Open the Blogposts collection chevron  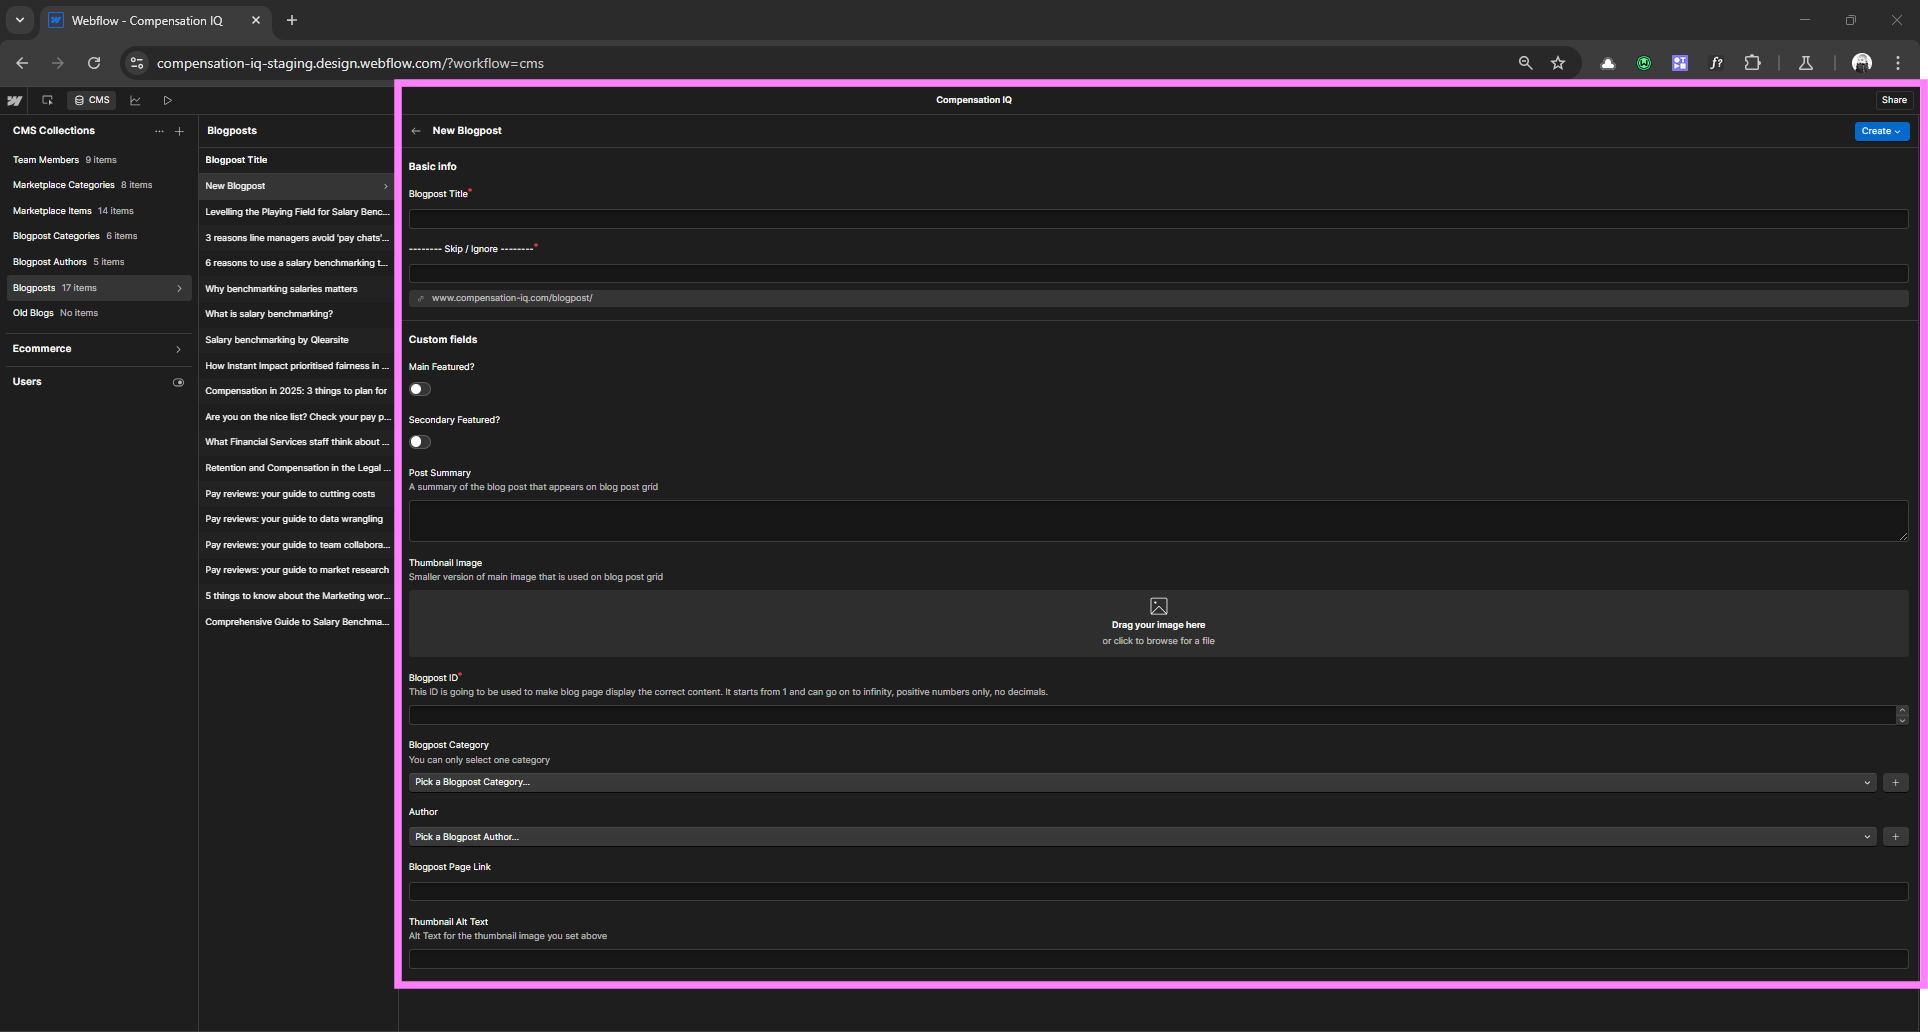coord(179,288)
